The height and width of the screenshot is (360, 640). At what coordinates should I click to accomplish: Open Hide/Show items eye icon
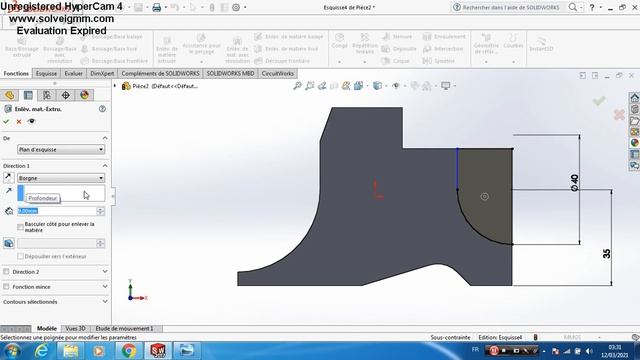point(396,85)
